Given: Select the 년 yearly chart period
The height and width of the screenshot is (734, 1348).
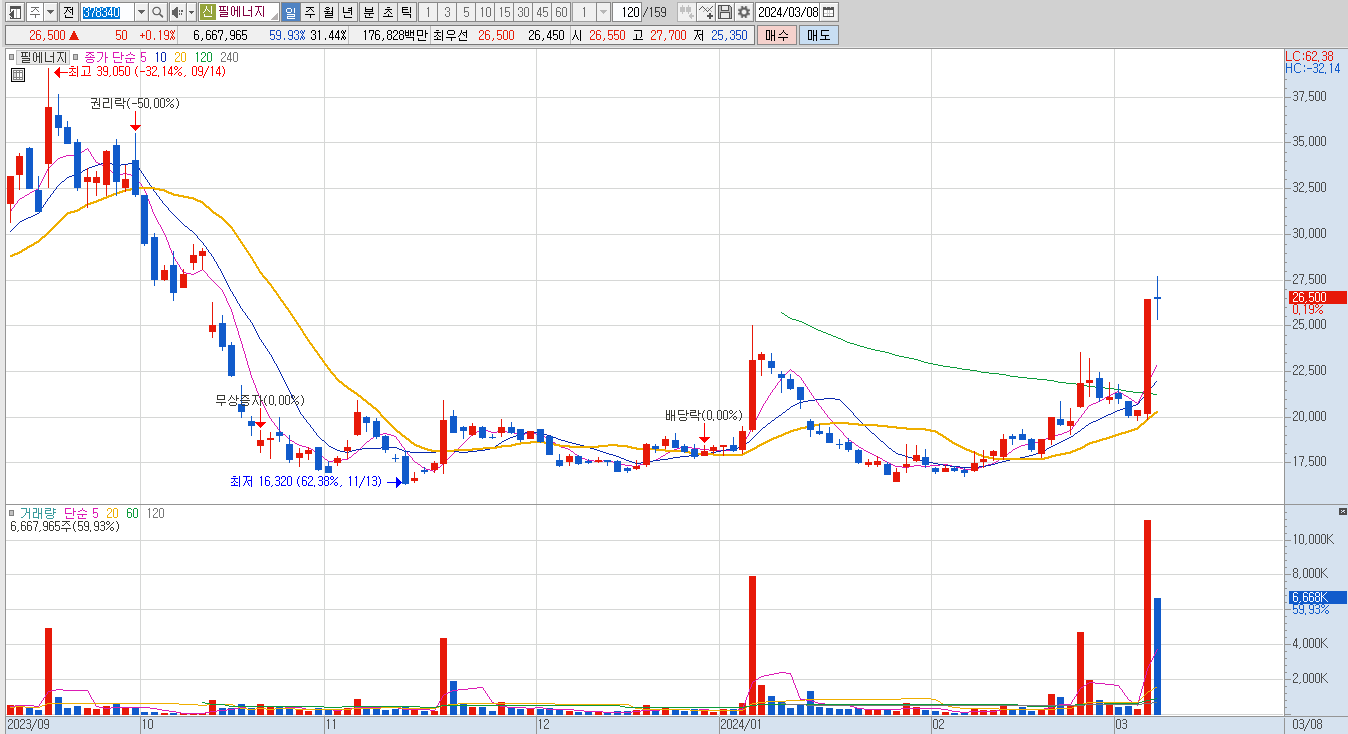Looking at the screenshot, I should [347, 12].
